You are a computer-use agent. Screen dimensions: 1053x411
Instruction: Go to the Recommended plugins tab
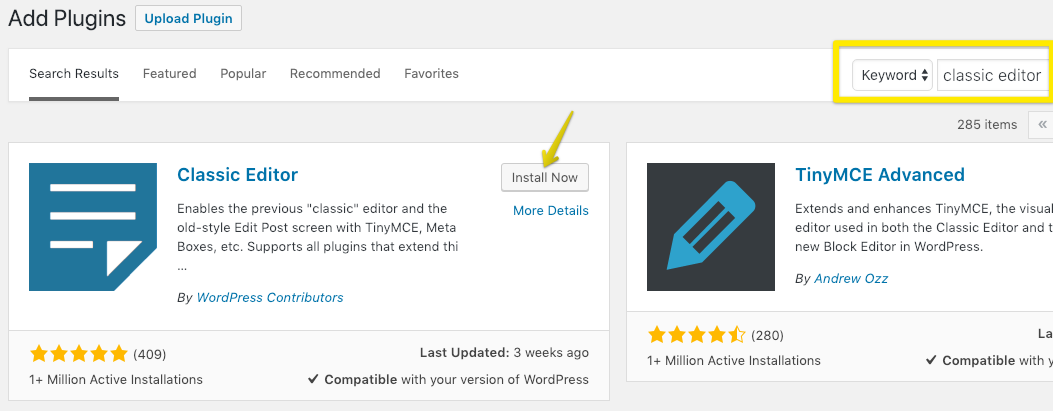point(335,74)
